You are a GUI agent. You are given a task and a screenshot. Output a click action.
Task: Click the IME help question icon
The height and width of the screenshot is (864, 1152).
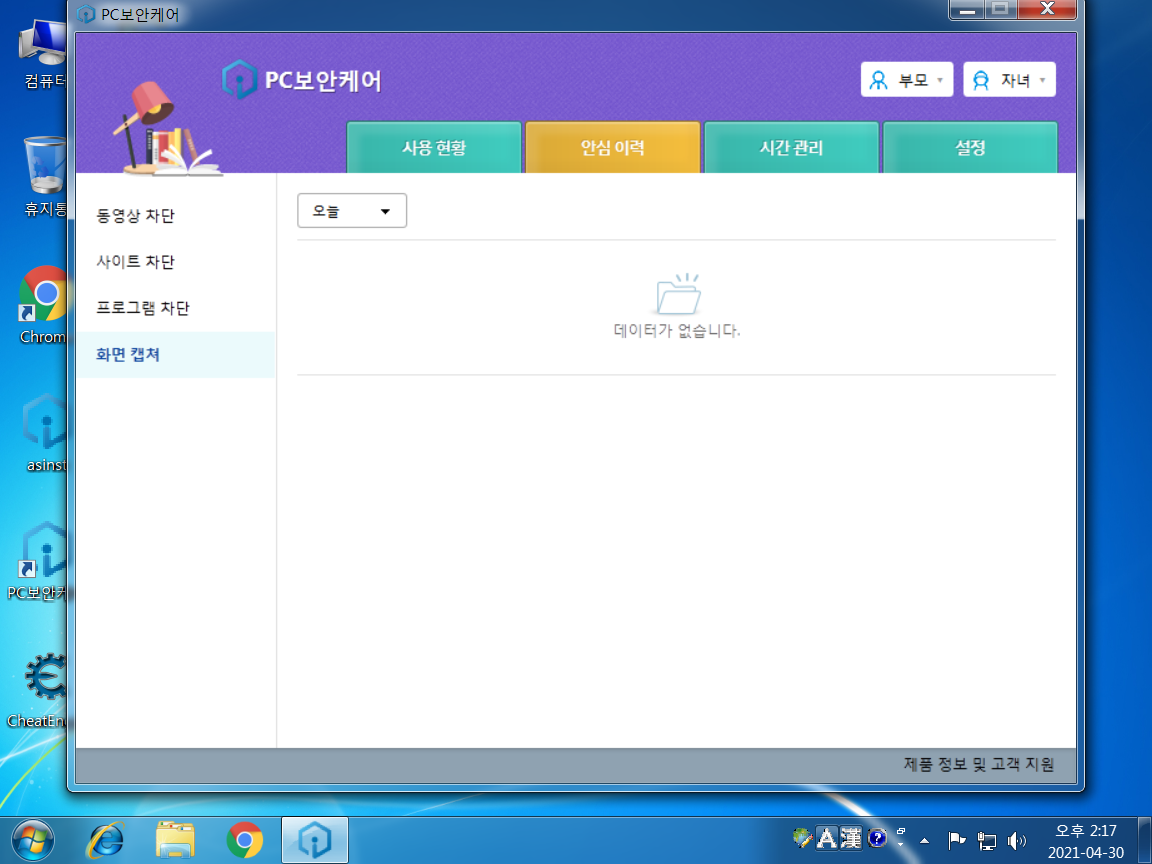click(876, 838)
